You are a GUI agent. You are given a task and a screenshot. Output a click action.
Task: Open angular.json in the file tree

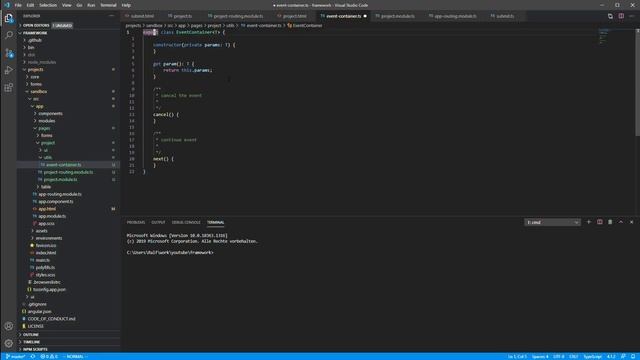tap(39, 311)
